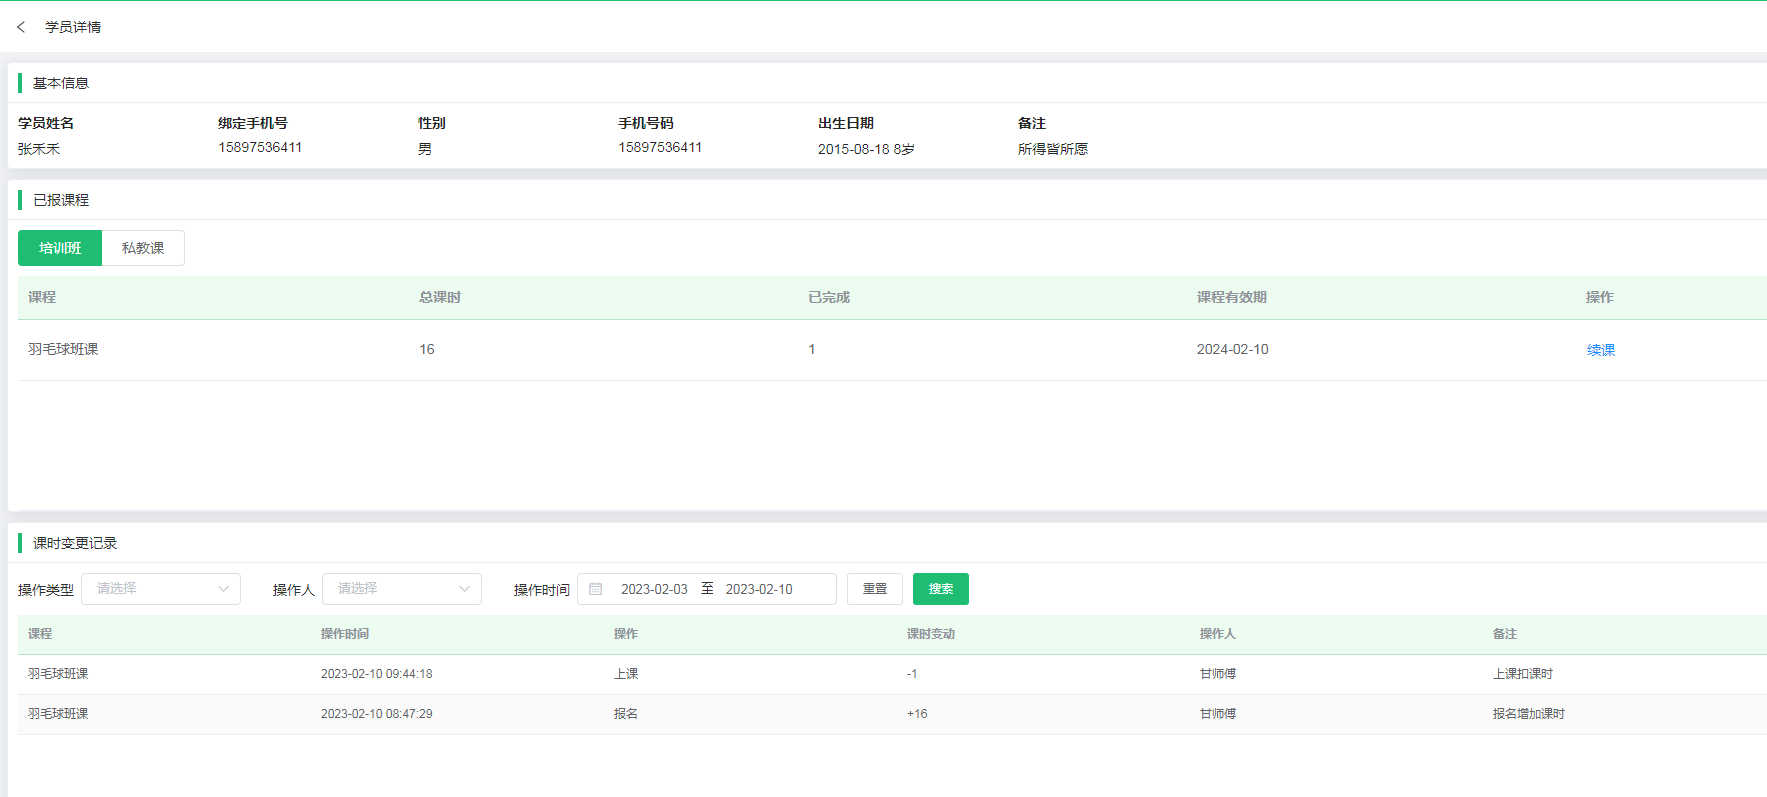
Task: Click the calendar icon in date range
Action: click(596, 589)
